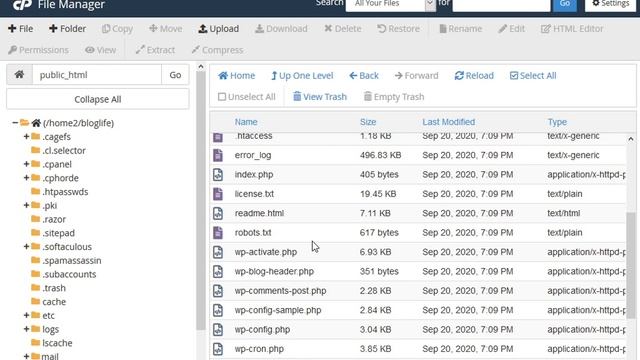Expand the logs folder
Screen dimensions: 640x360
[26, 329]
